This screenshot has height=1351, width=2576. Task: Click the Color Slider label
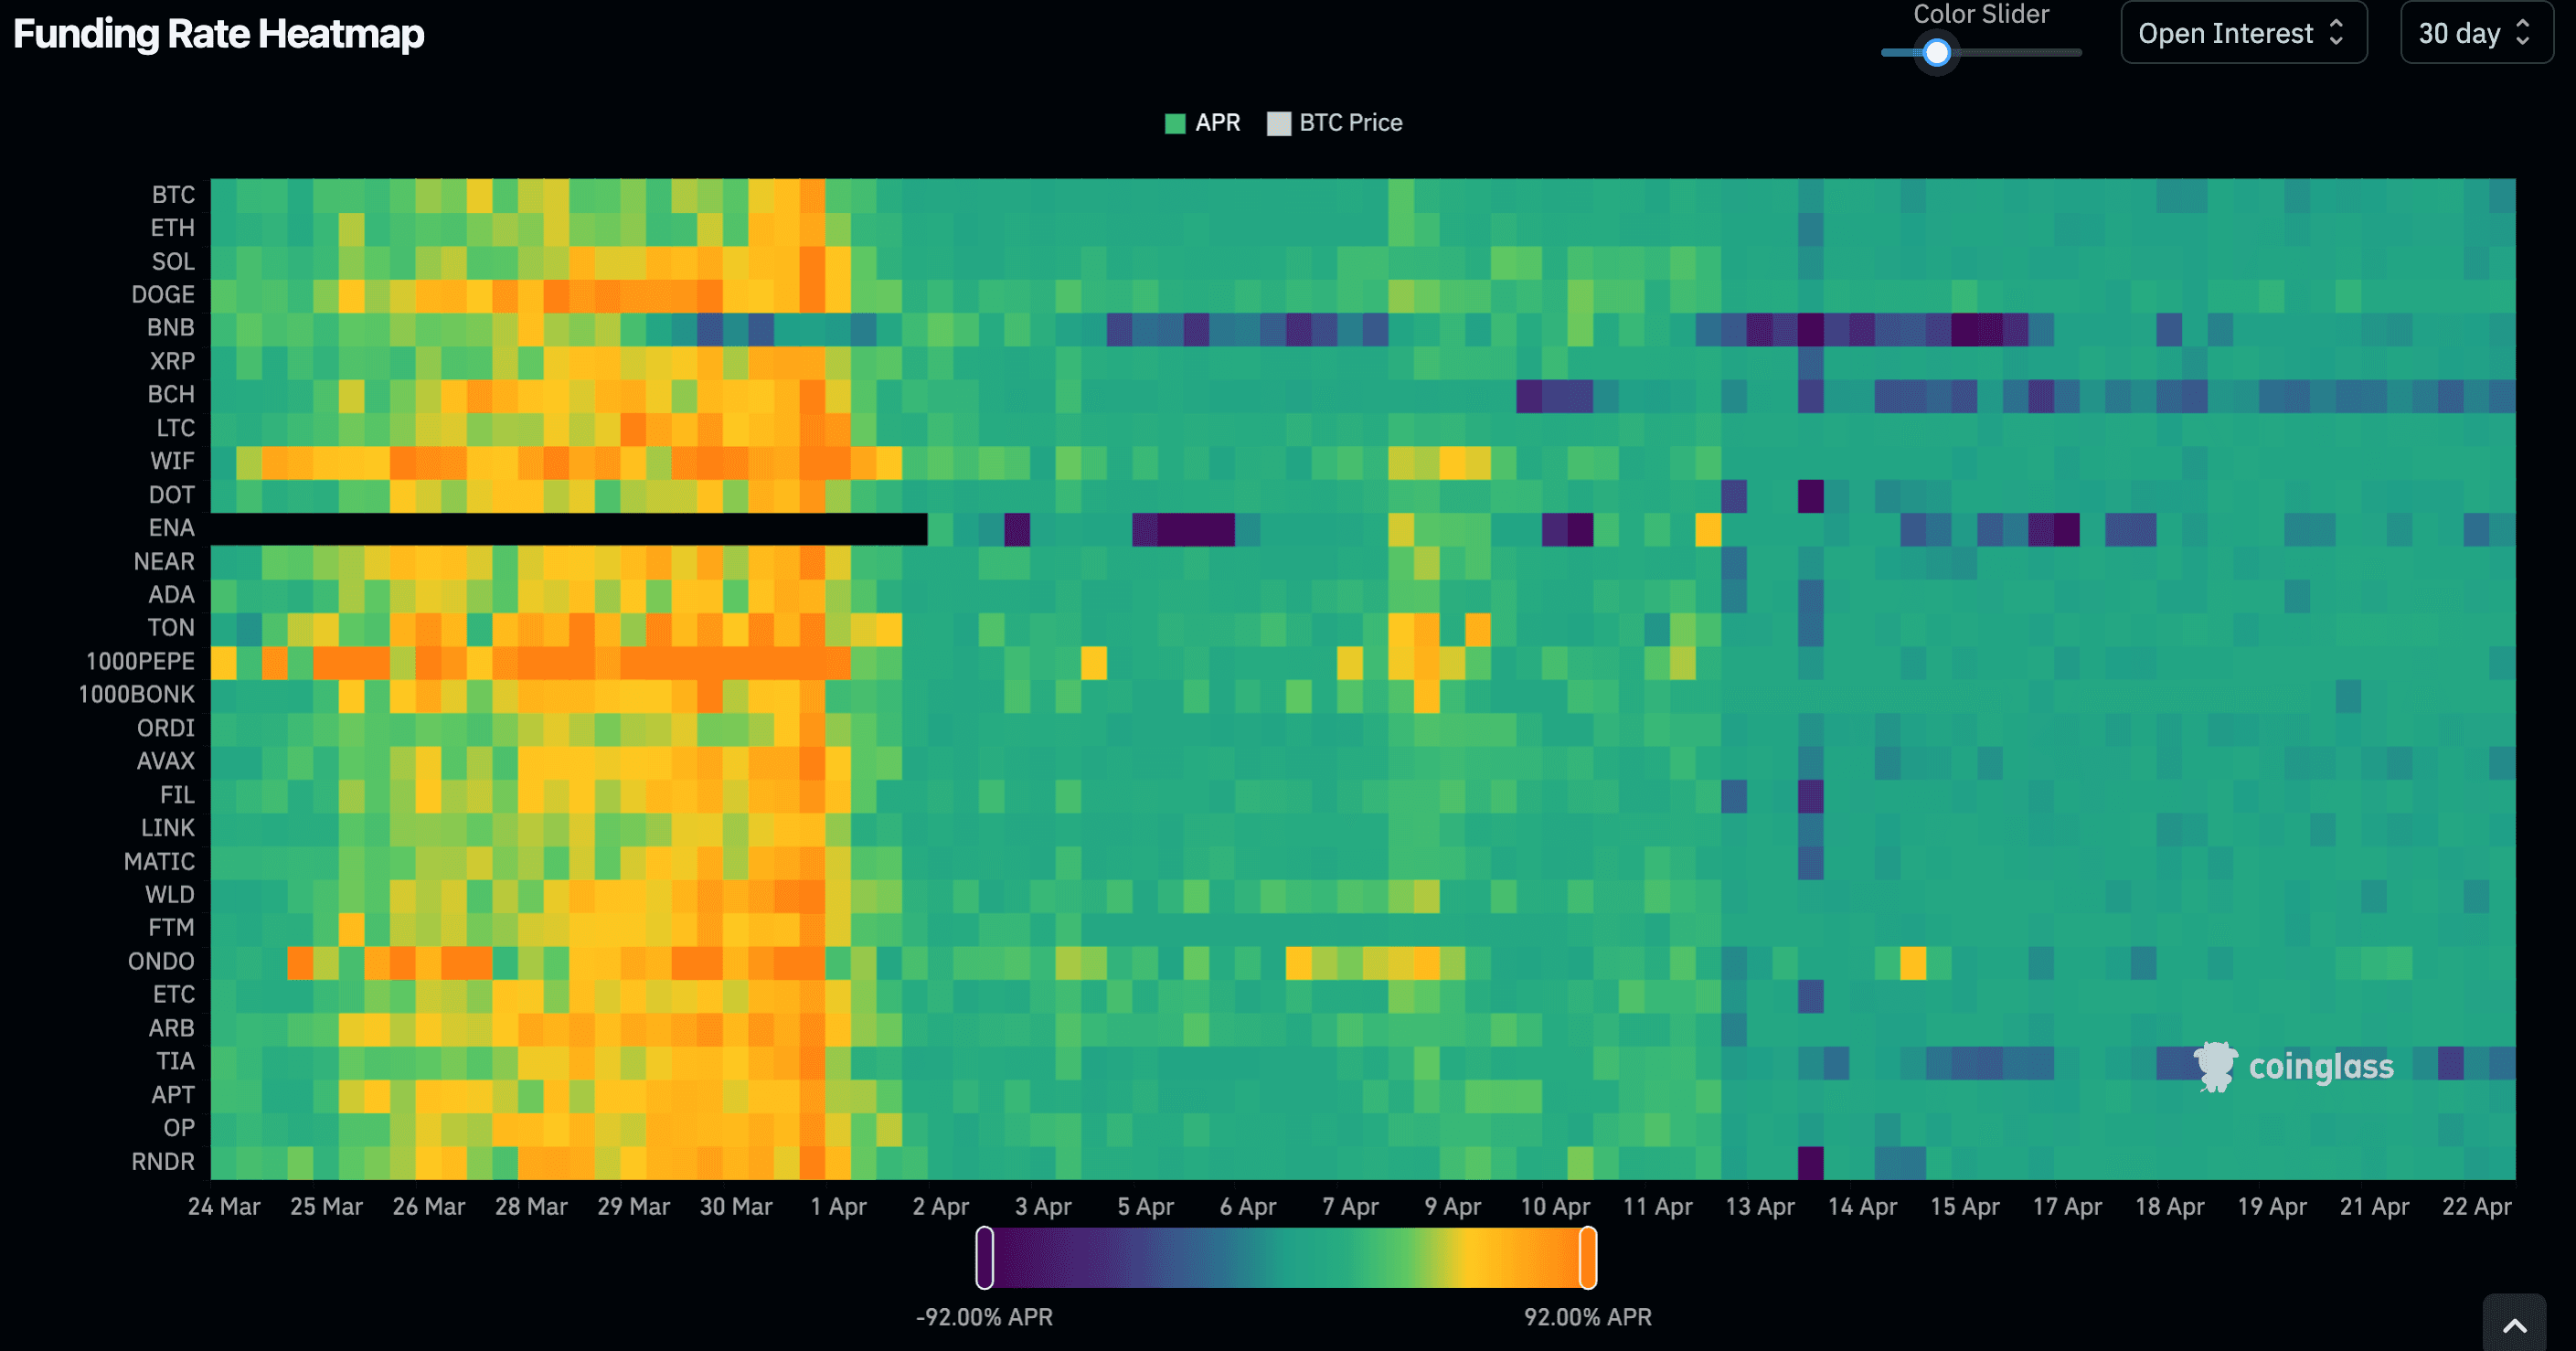[1981, 14]
